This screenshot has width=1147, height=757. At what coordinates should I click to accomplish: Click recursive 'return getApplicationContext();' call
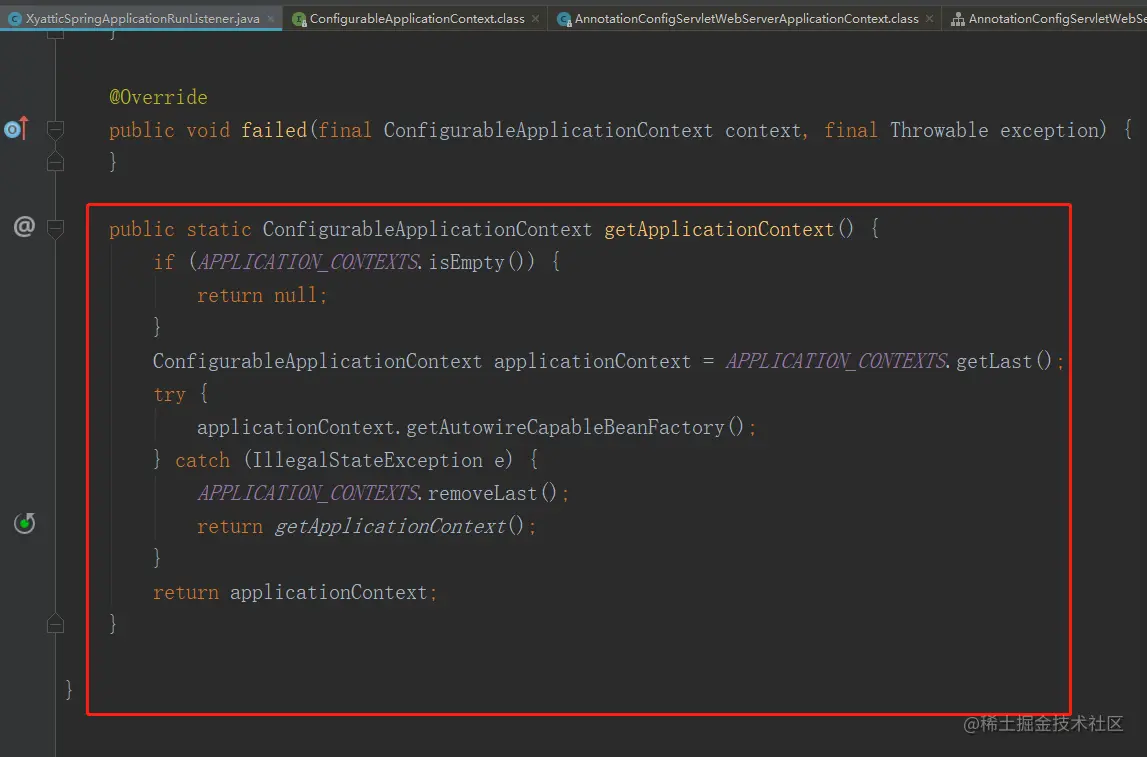(366, 526)
